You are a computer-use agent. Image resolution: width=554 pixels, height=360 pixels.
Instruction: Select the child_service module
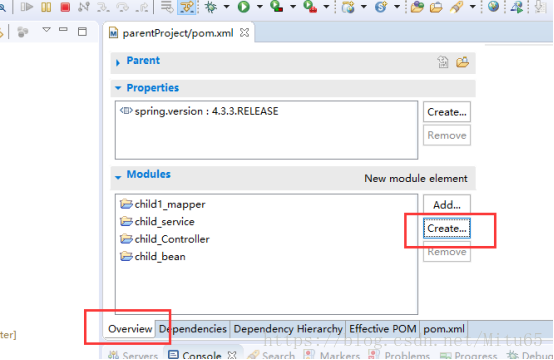click(157, 222)
